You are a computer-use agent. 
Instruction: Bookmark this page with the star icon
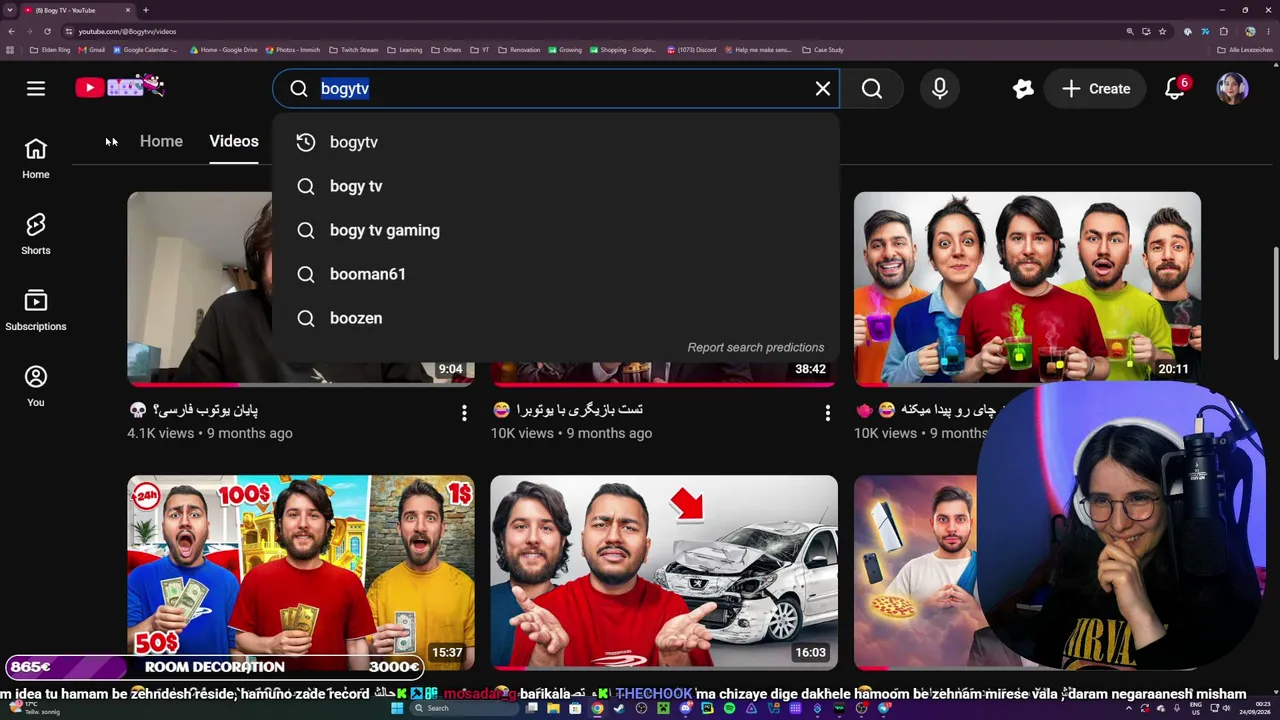tap(1162, 31)
